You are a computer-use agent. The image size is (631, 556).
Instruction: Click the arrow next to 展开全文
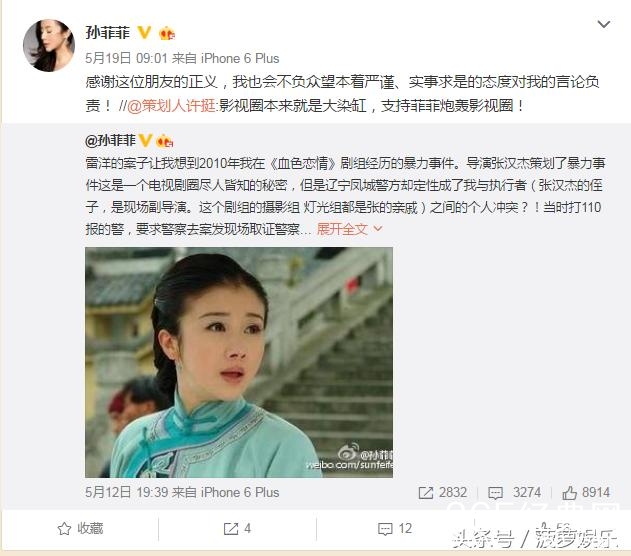377,229
